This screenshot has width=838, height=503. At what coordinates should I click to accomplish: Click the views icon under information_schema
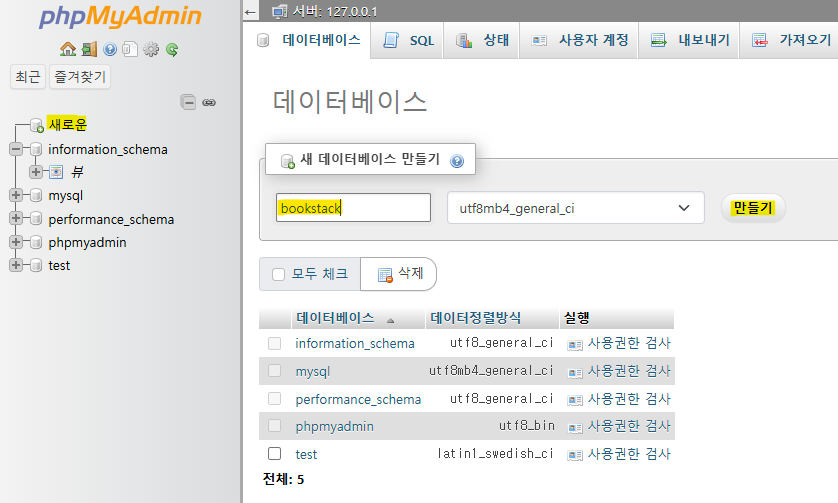pos(56,172)
